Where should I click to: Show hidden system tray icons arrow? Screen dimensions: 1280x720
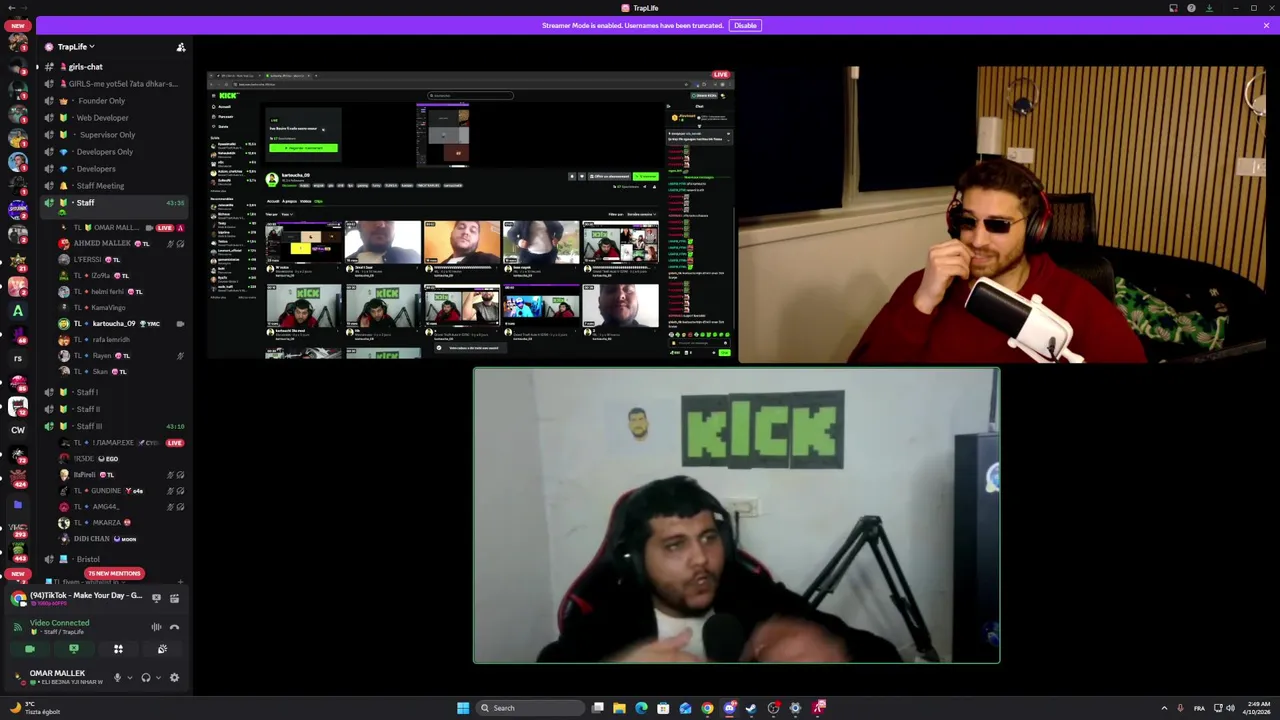1164,708
